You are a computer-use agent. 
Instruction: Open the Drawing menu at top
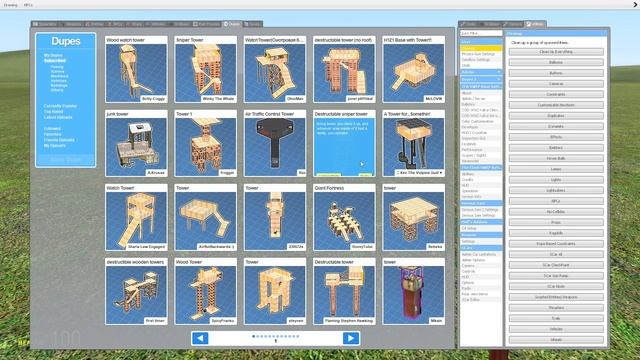pyautogui.click(x=11, y=5)
